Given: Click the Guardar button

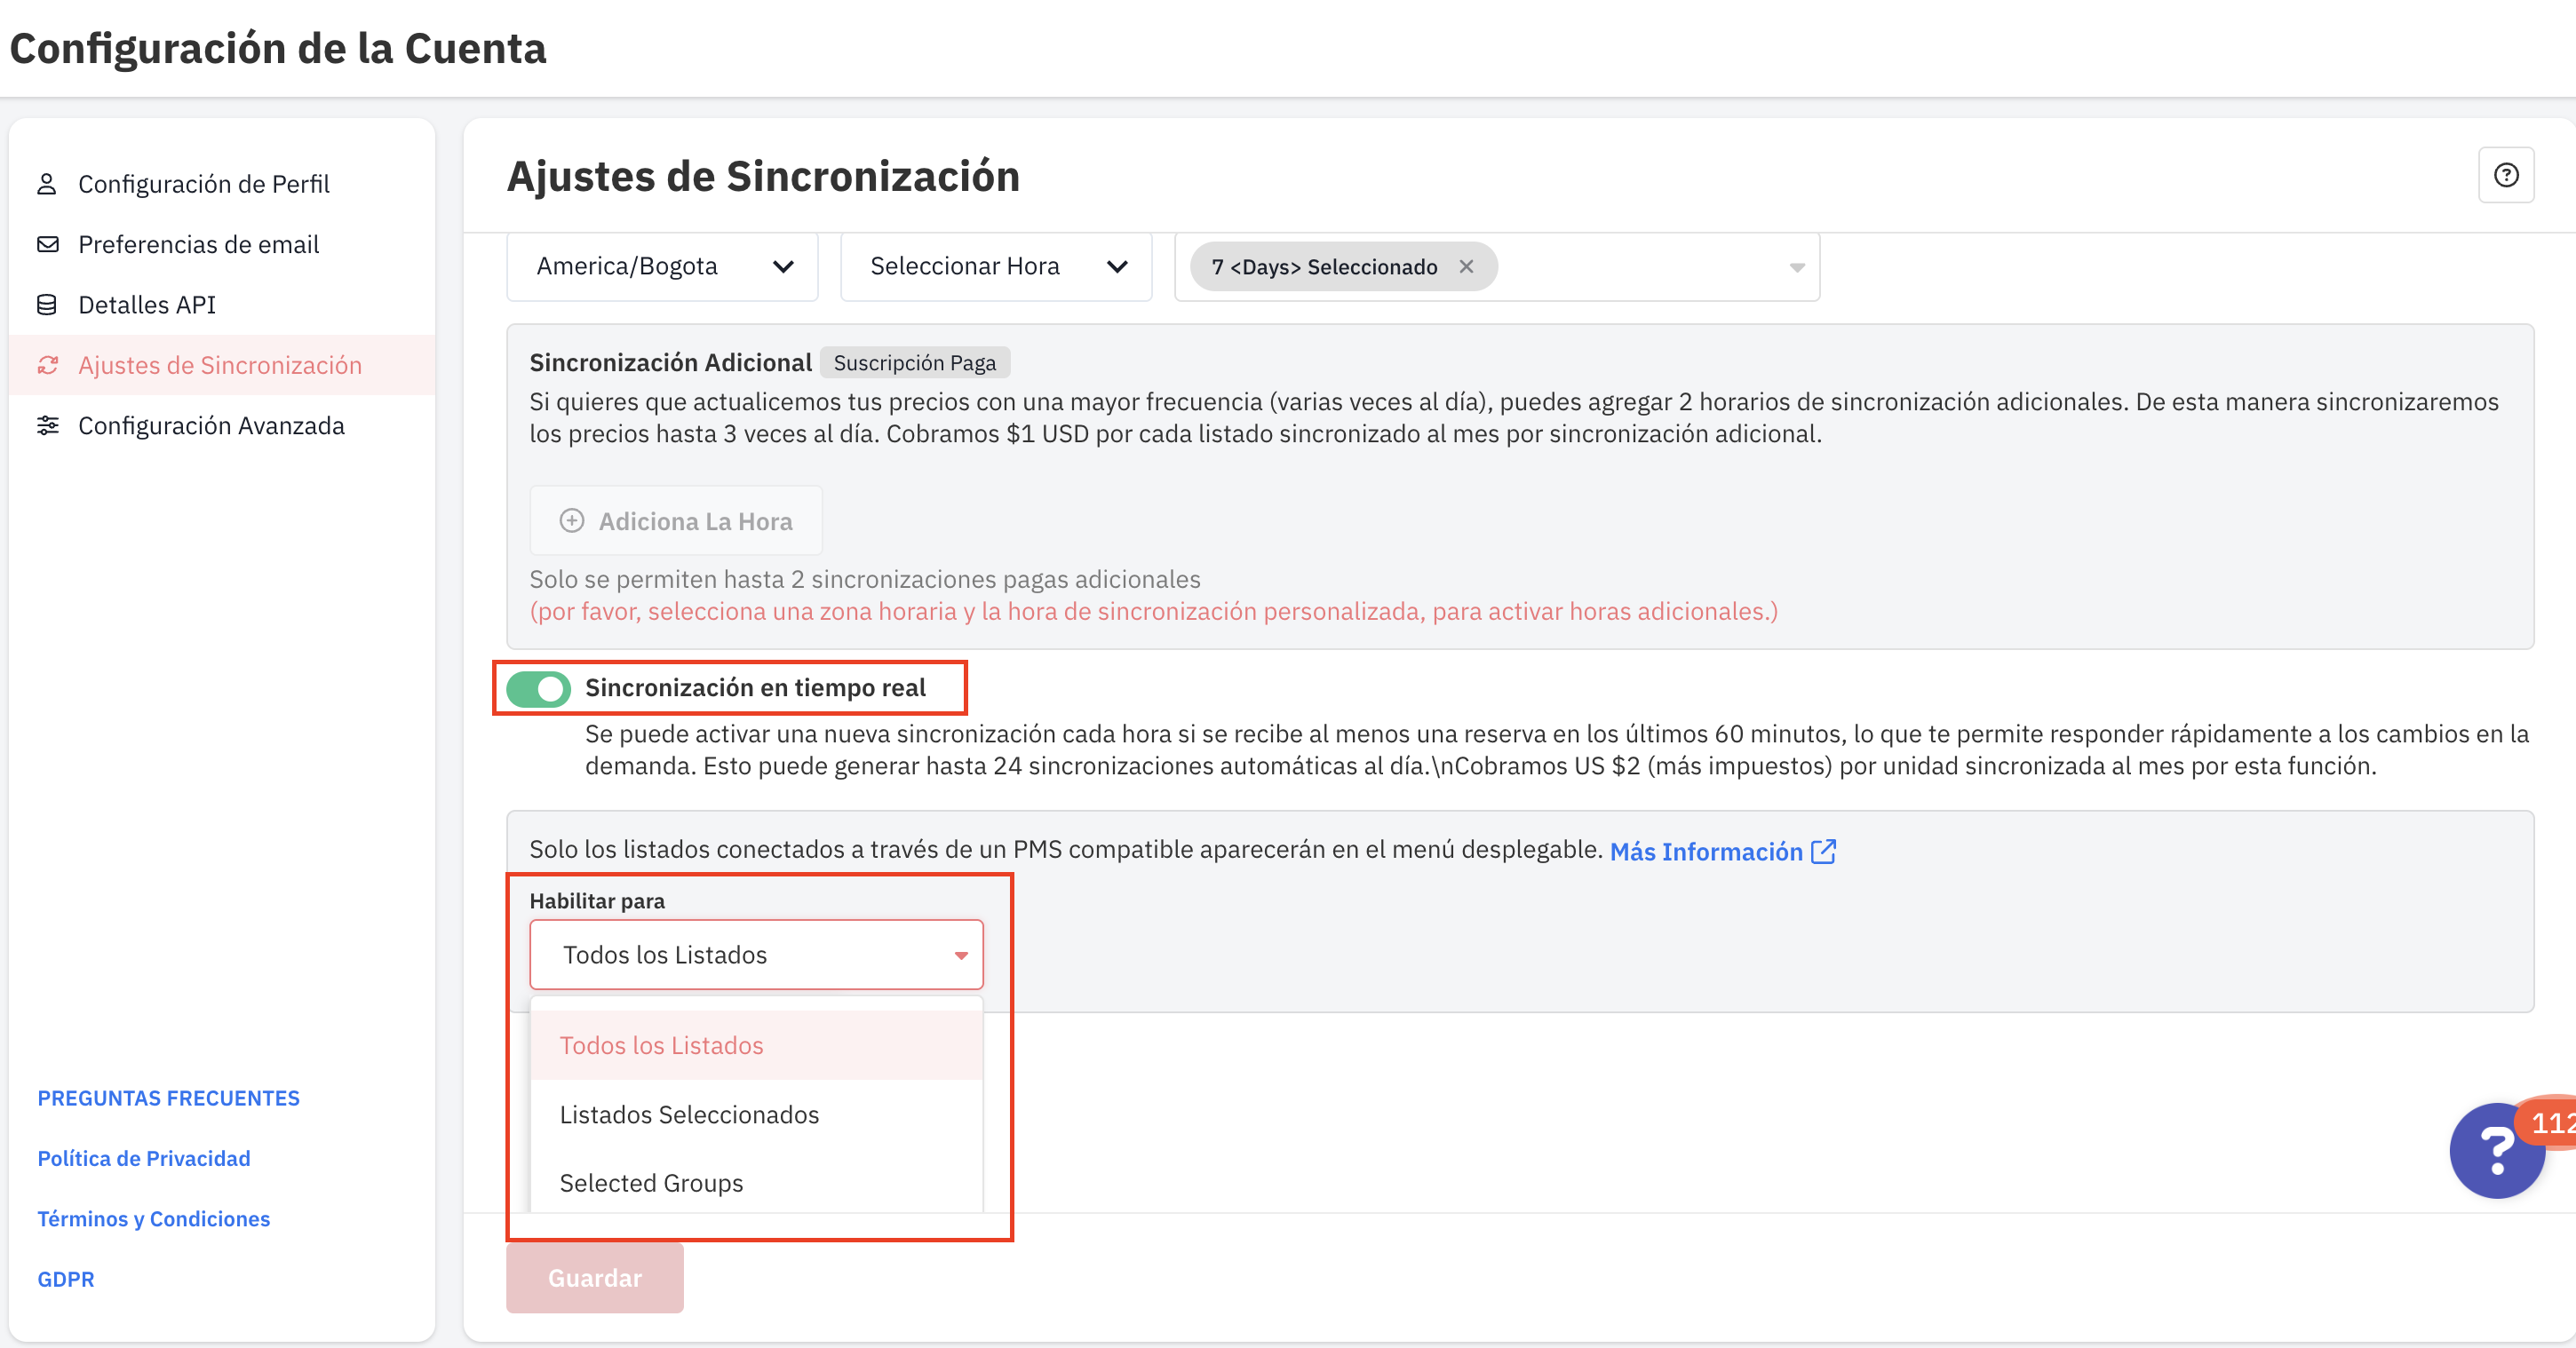Looking at the screenshot, I should click(x=594, y=1277).
